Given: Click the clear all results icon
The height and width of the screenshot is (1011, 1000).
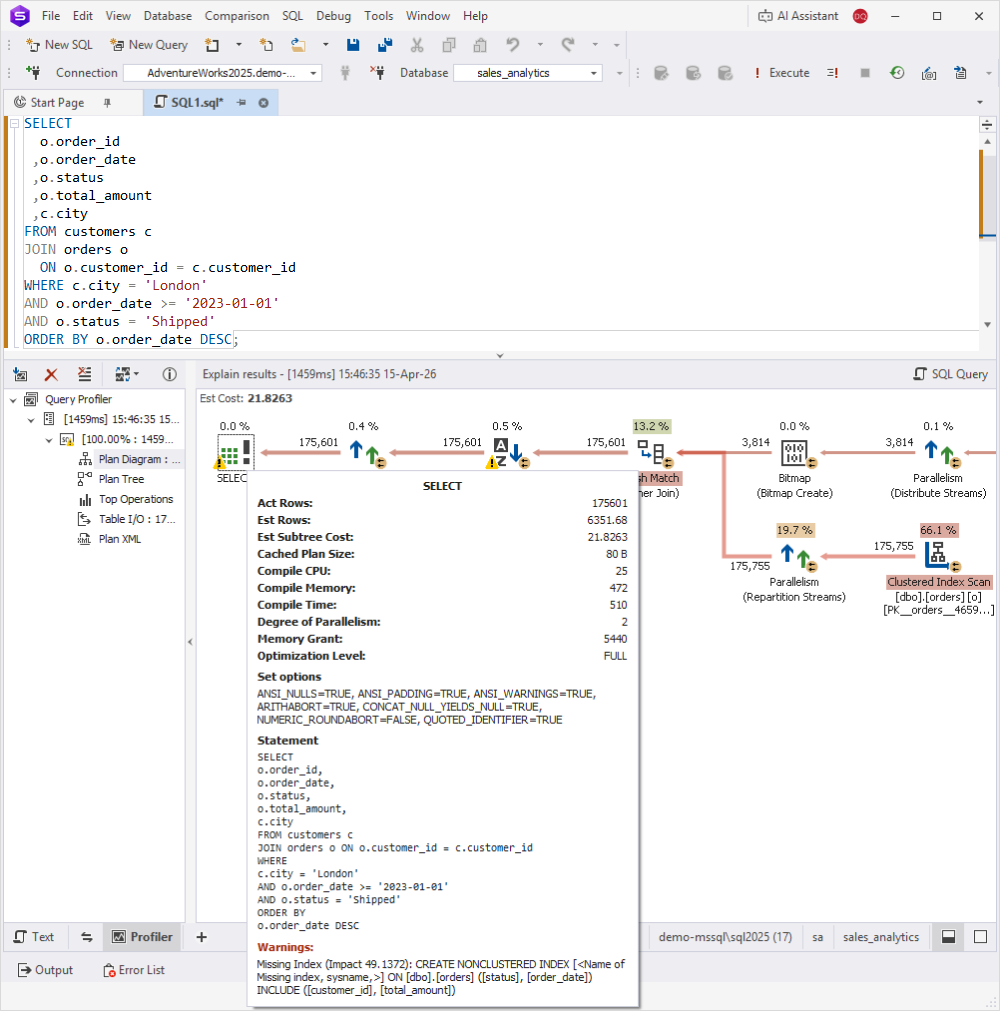Looking at the screenshot, I should pos(84,374).
